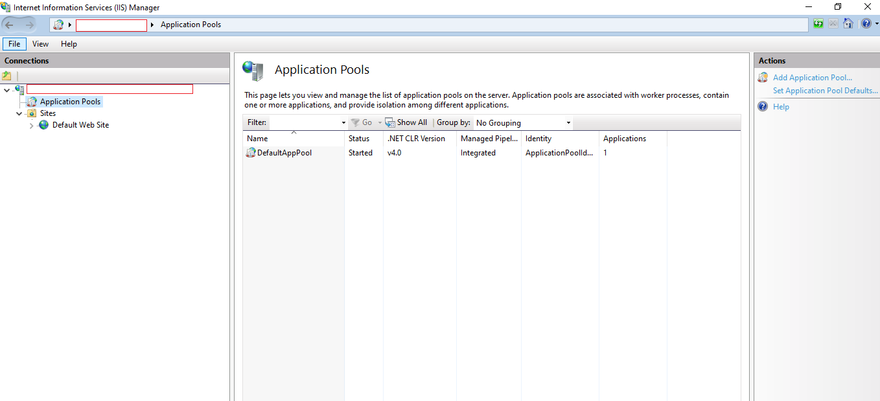This screenshot has width=880, height=401.
Task: Open the Group by No Grouping dropdown
Action: pyautogui.click(x=568, y=123)
